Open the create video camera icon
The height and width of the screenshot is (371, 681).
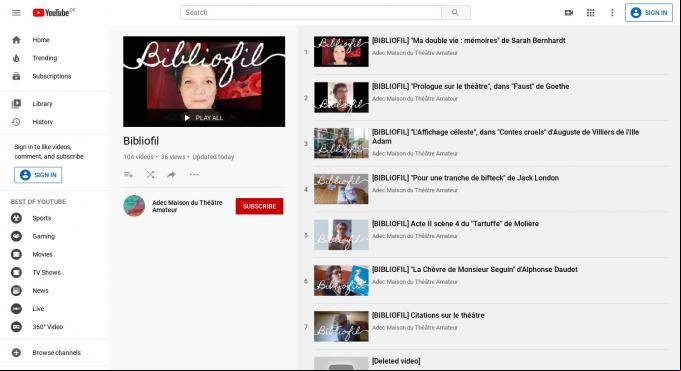click(x=569, y=13)
